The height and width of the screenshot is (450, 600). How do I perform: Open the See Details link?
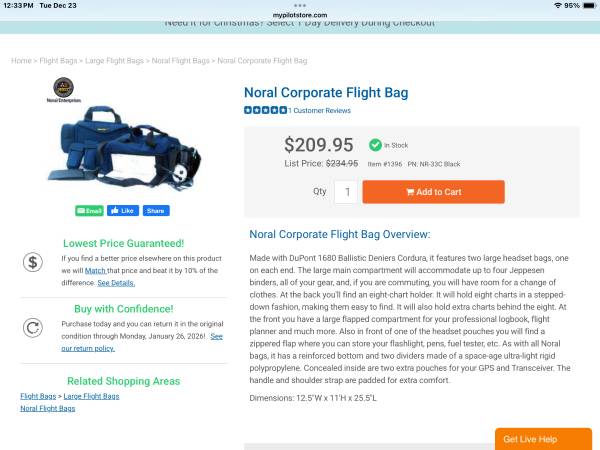(116, 283)
